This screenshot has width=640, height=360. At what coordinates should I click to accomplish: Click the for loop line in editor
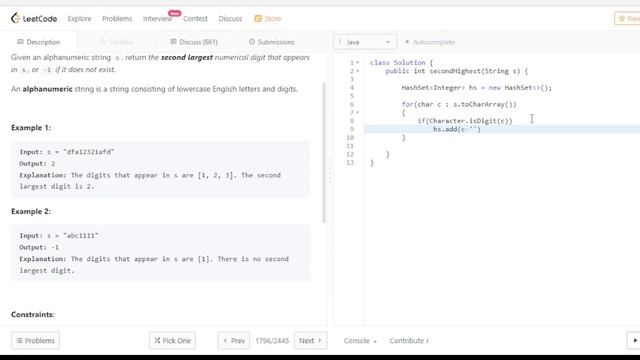pos(459,104)
